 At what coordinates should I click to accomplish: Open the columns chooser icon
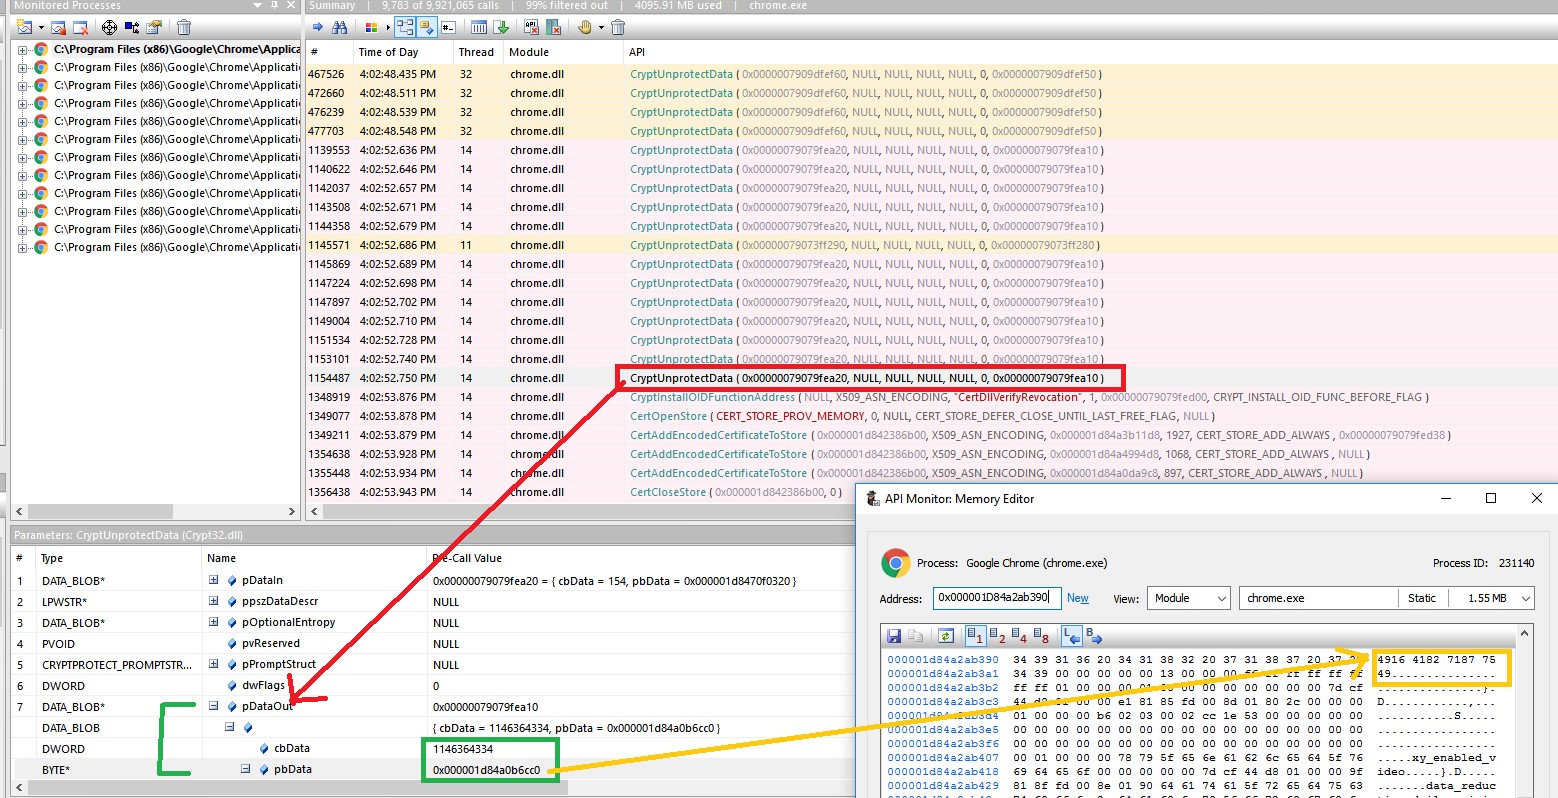pyautogui.click(x=479, y=27)
